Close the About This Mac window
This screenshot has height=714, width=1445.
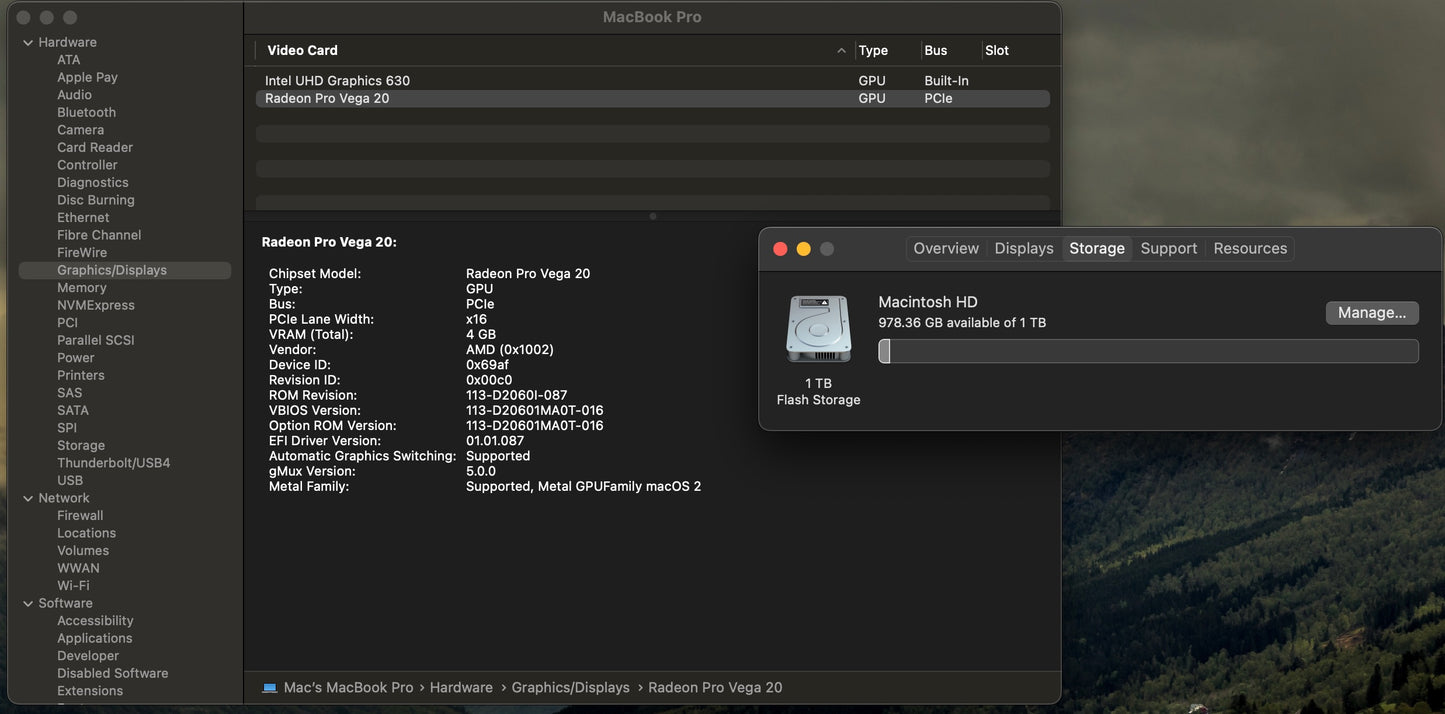point(780,249)
